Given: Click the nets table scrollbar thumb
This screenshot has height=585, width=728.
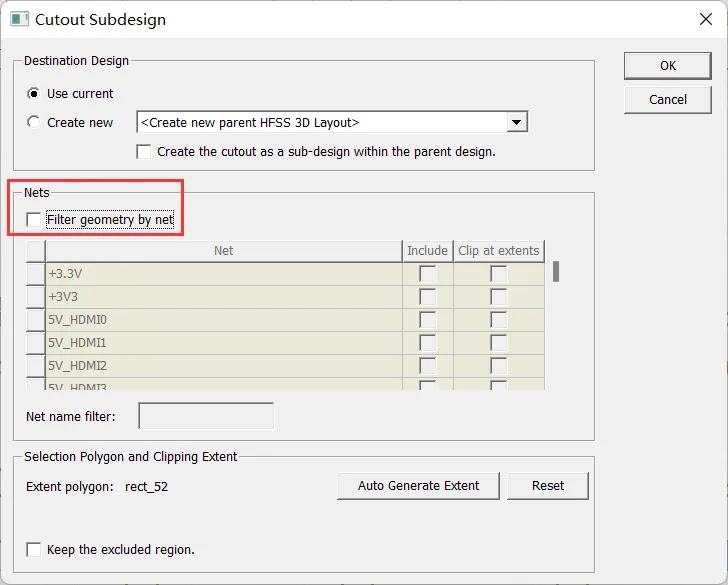Looking at the screenshot, I should tap(556, 272).
